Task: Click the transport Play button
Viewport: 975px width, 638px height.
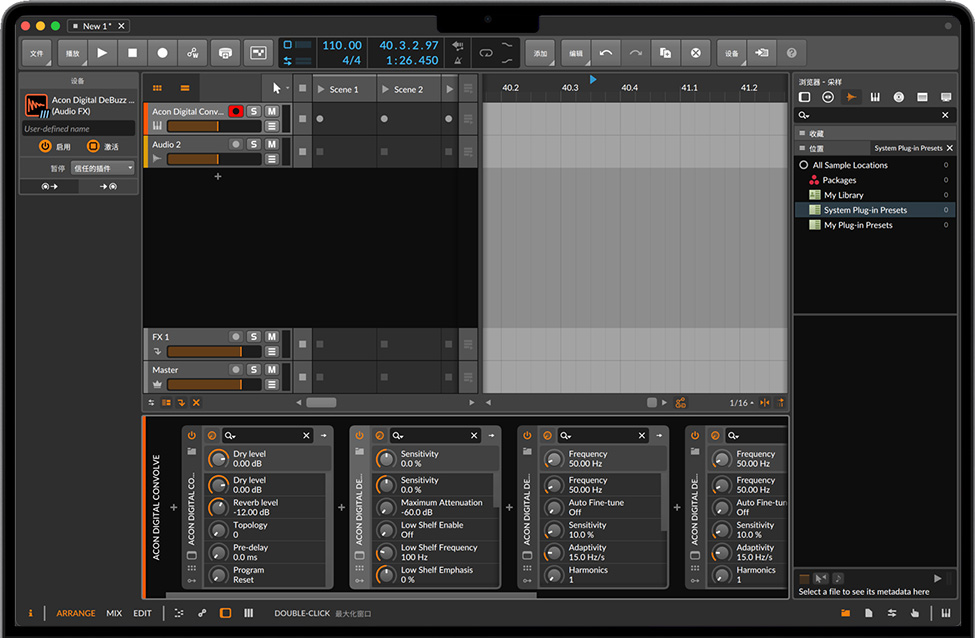Action: 102,52
